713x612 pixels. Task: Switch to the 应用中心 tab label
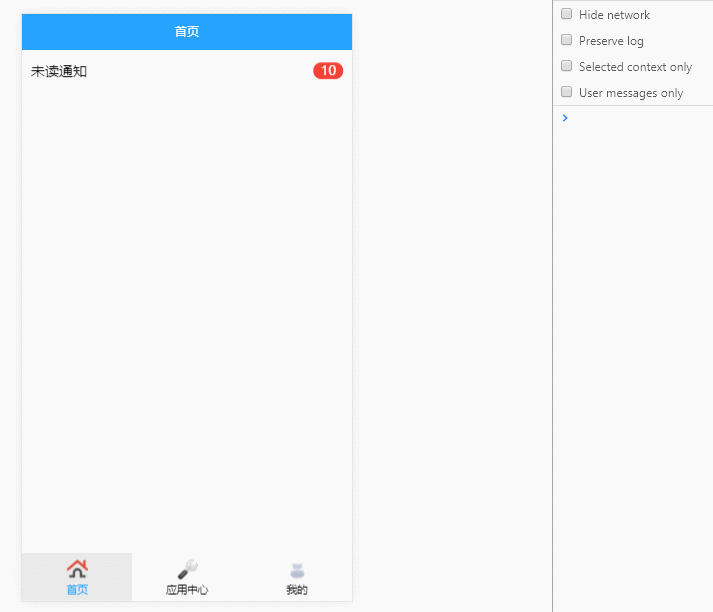tap(187, 590)
